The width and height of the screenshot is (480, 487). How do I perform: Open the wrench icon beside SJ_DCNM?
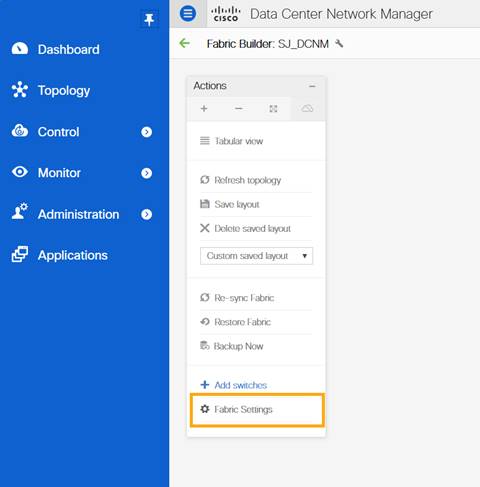point(339,43)
